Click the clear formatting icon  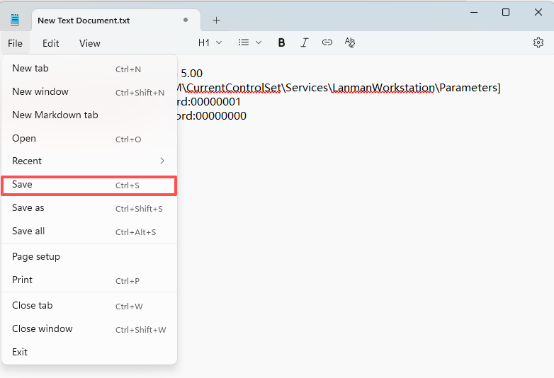[350, 42]
